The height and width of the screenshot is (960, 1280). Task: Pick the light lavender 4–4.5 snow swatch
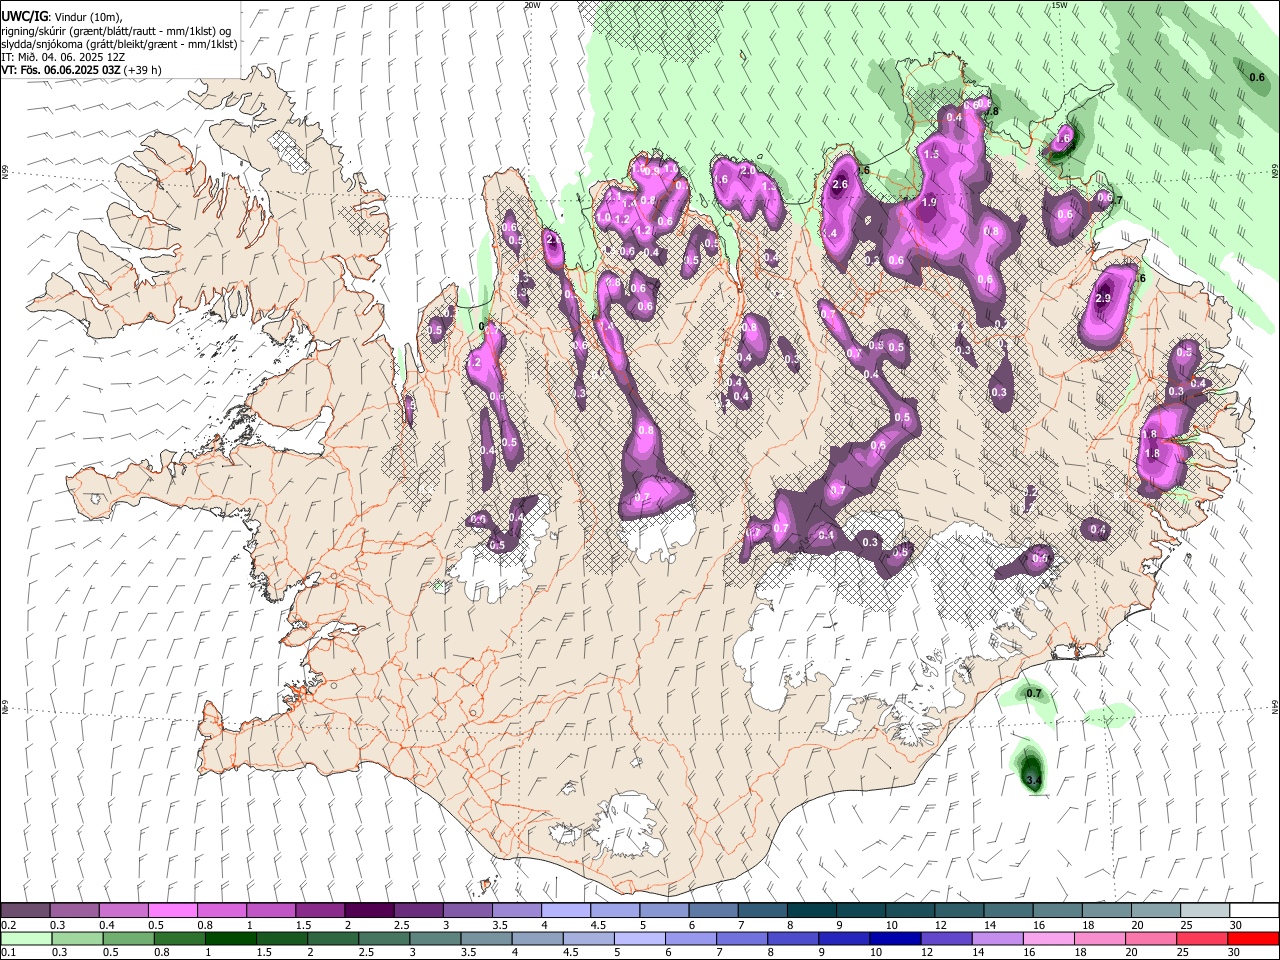click(565, 911)
